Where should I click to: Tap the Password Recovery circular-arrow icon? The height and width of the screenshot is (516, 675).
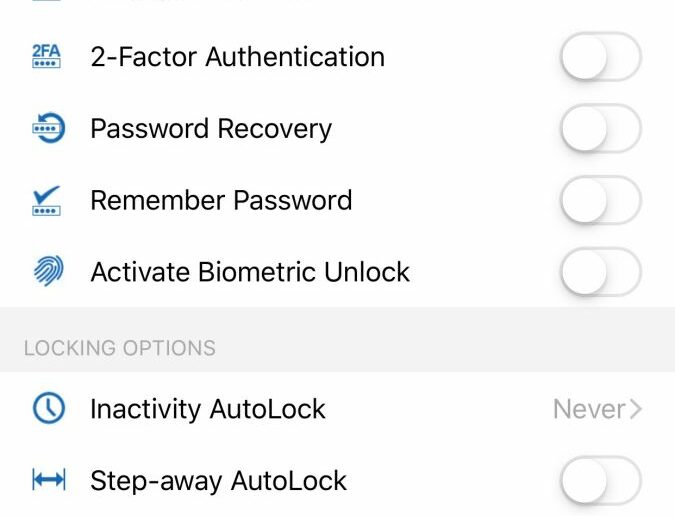[49, 128]
